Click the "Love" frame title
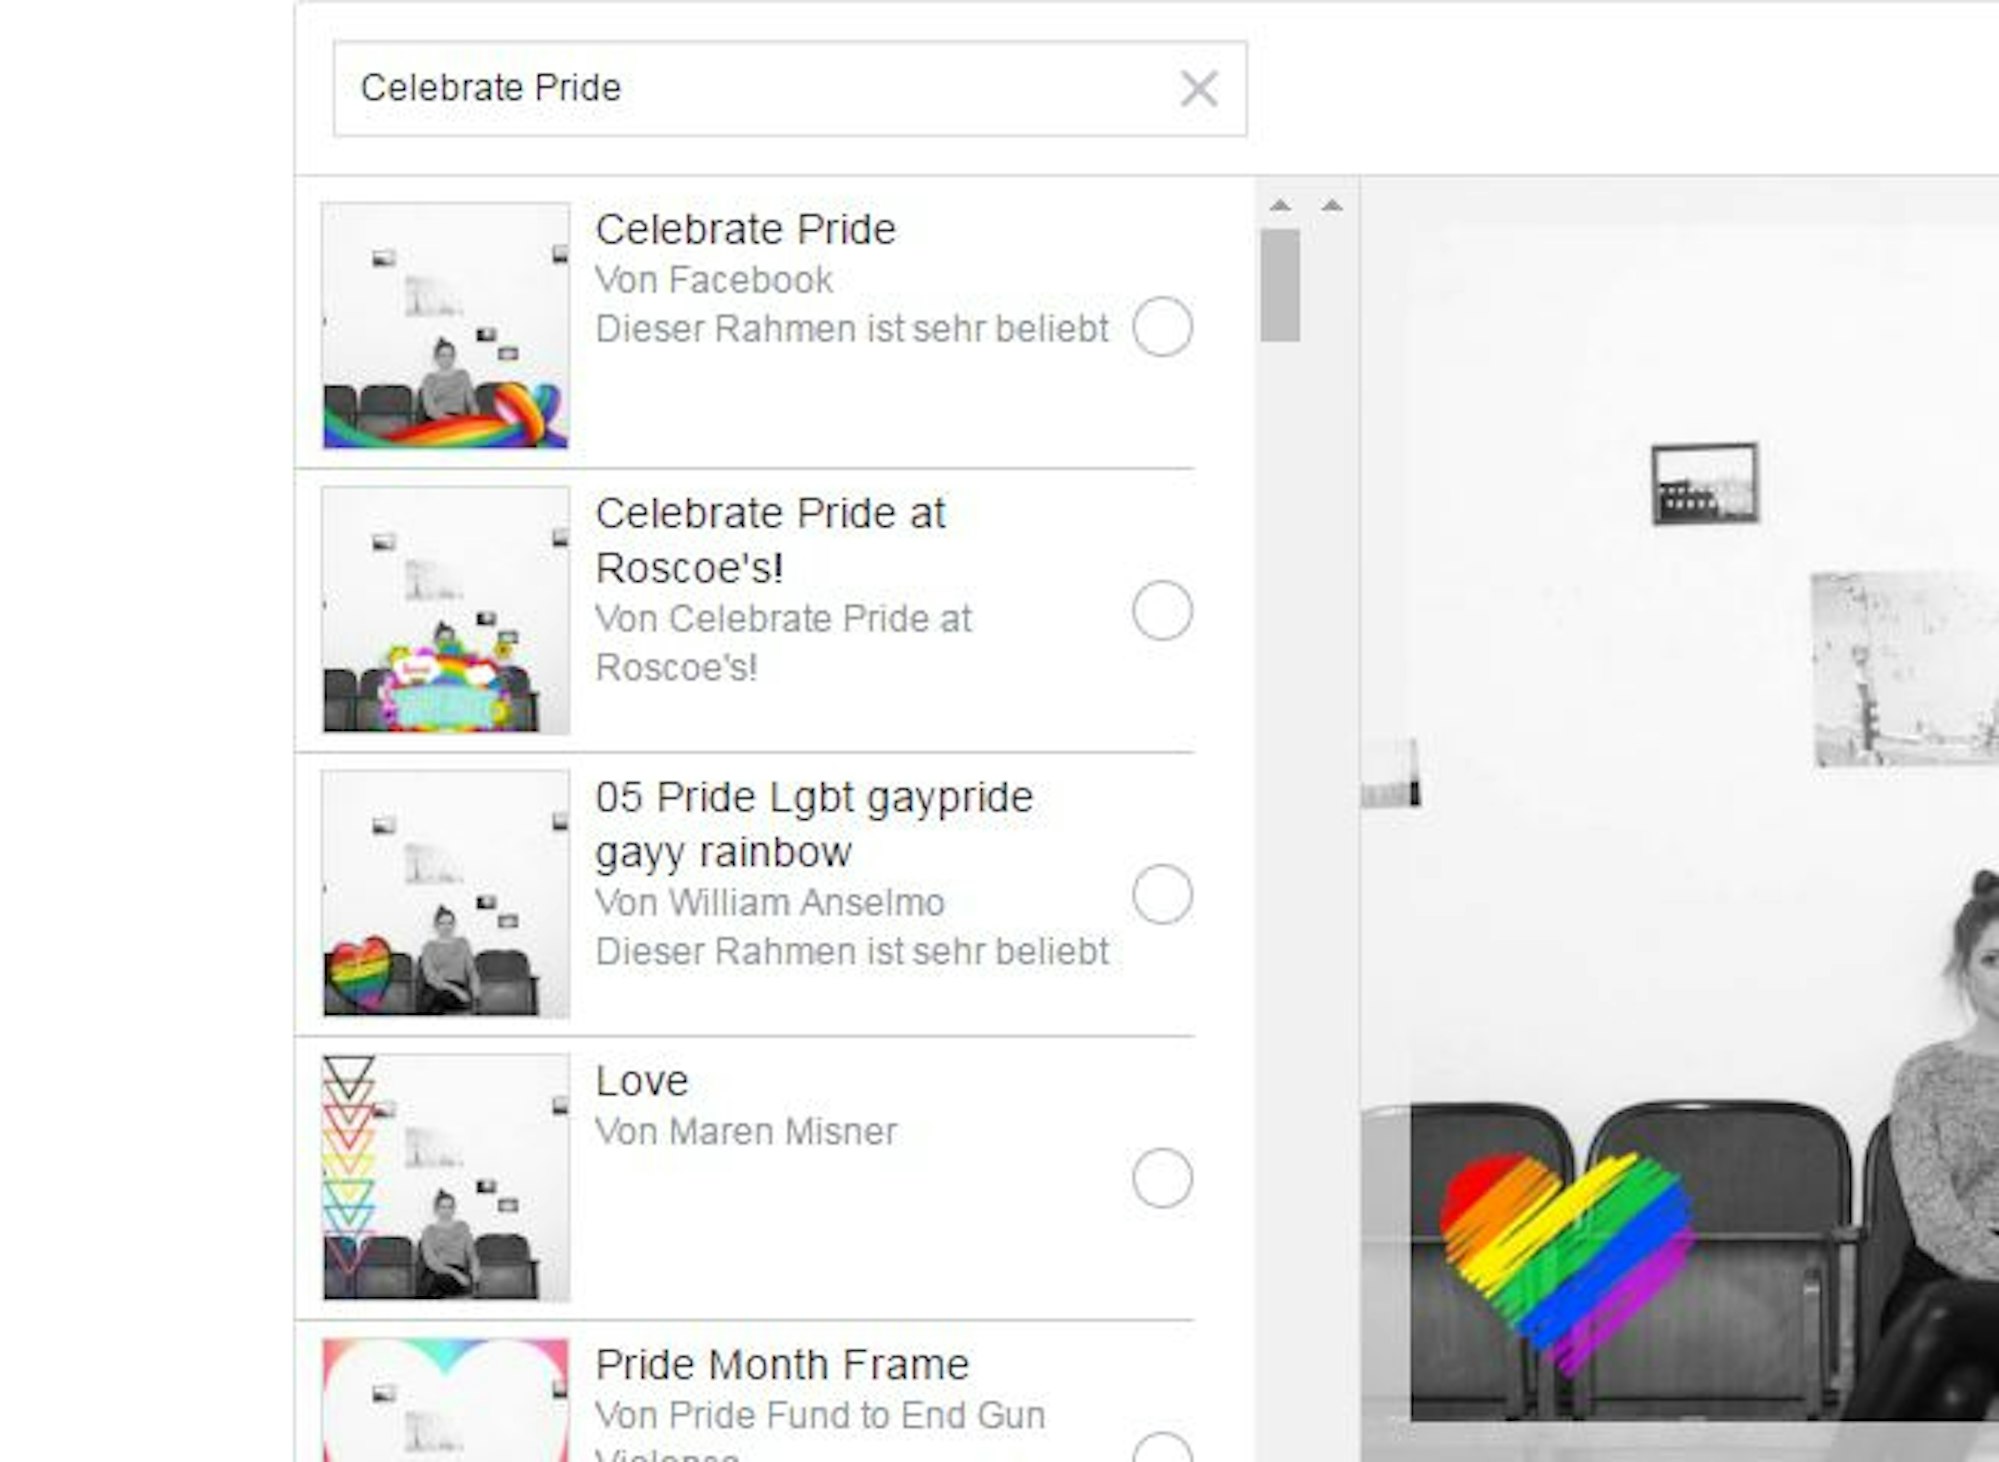1999x1462 pixels. click(642, 1081)
